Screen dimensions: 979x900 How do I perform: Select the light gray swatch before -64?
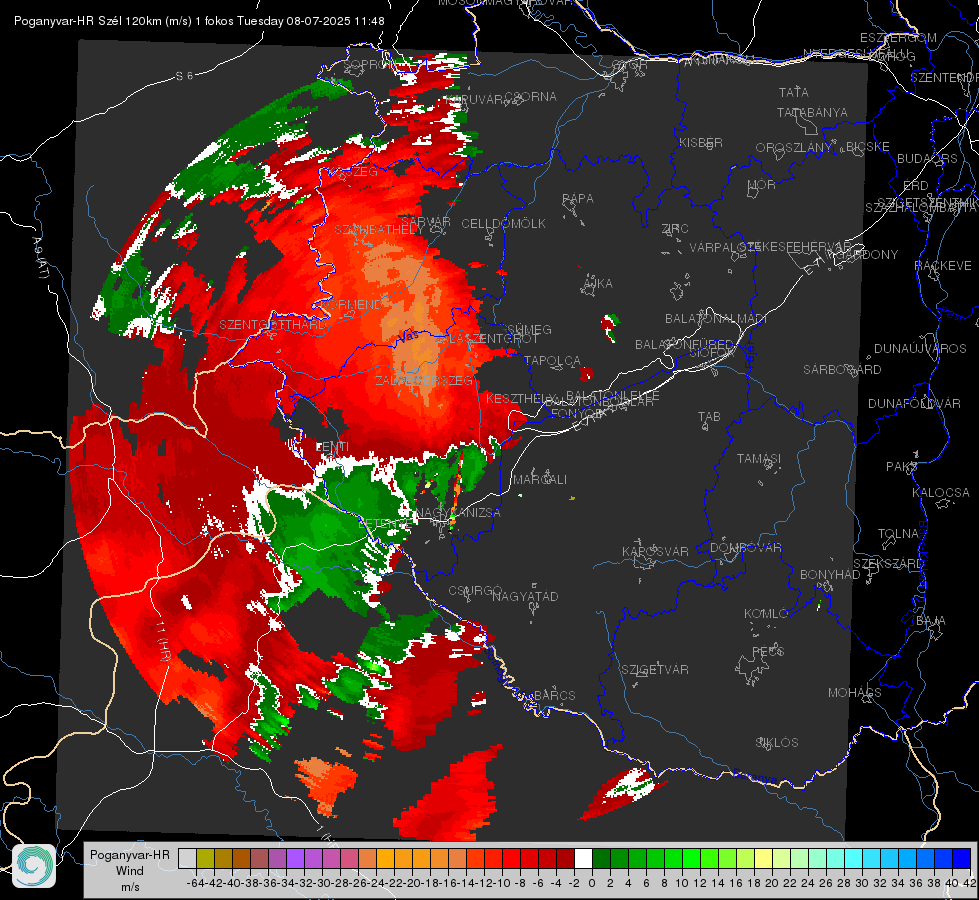[187, 859]
